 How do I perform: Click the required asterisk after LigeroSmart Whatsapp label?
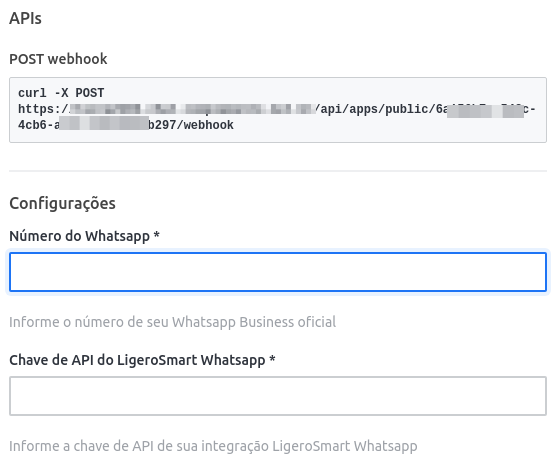point(272,358)
